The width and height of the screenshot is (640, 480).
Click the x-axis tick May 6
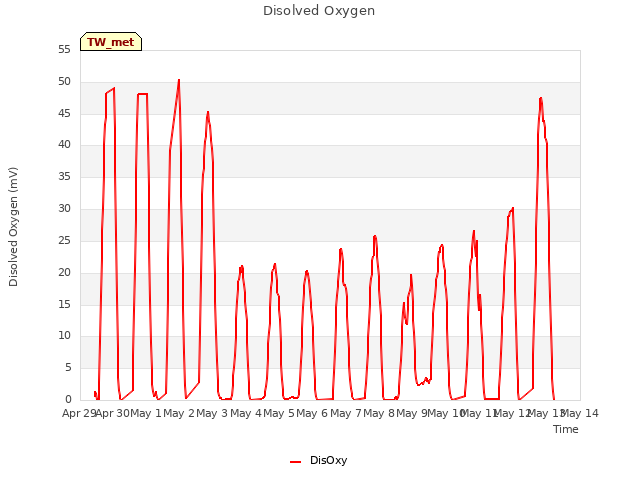pos(312,414)
